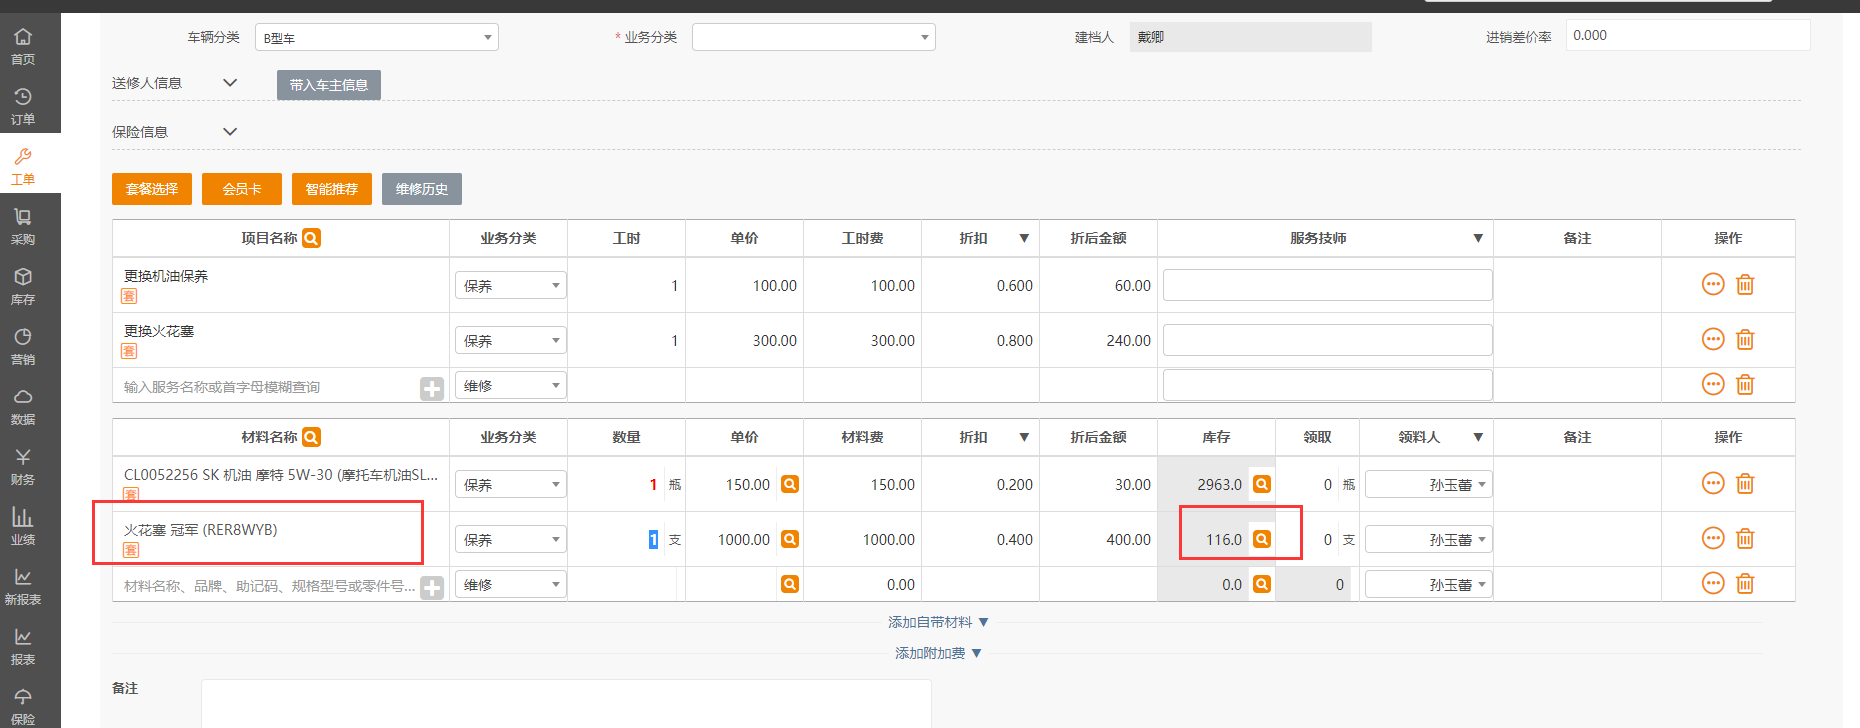Open 营销 marketing sidebar item
The image size is (1860, 728).
coord(23,346)
